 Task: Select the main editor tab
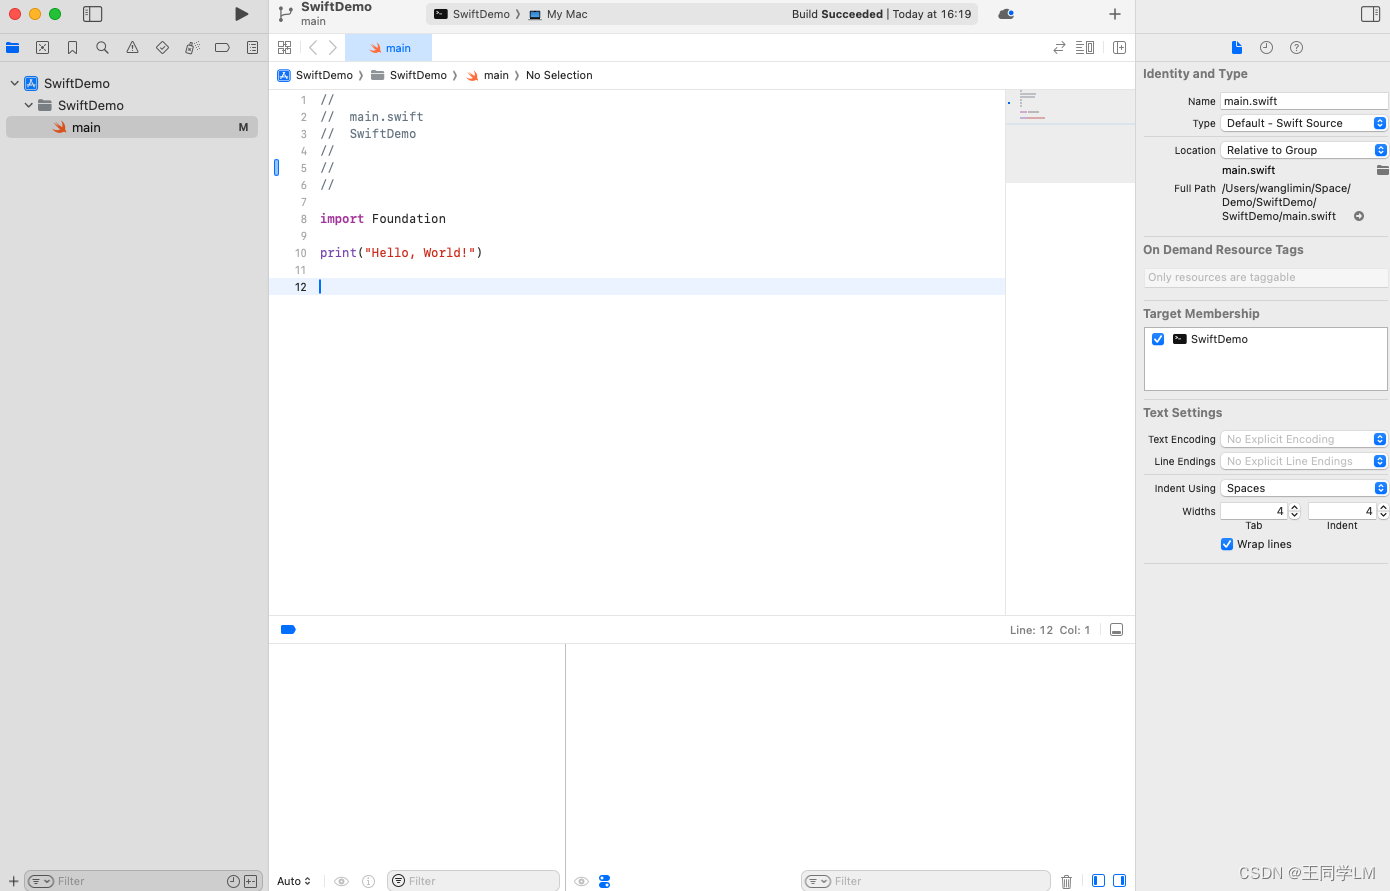(389, 48)
